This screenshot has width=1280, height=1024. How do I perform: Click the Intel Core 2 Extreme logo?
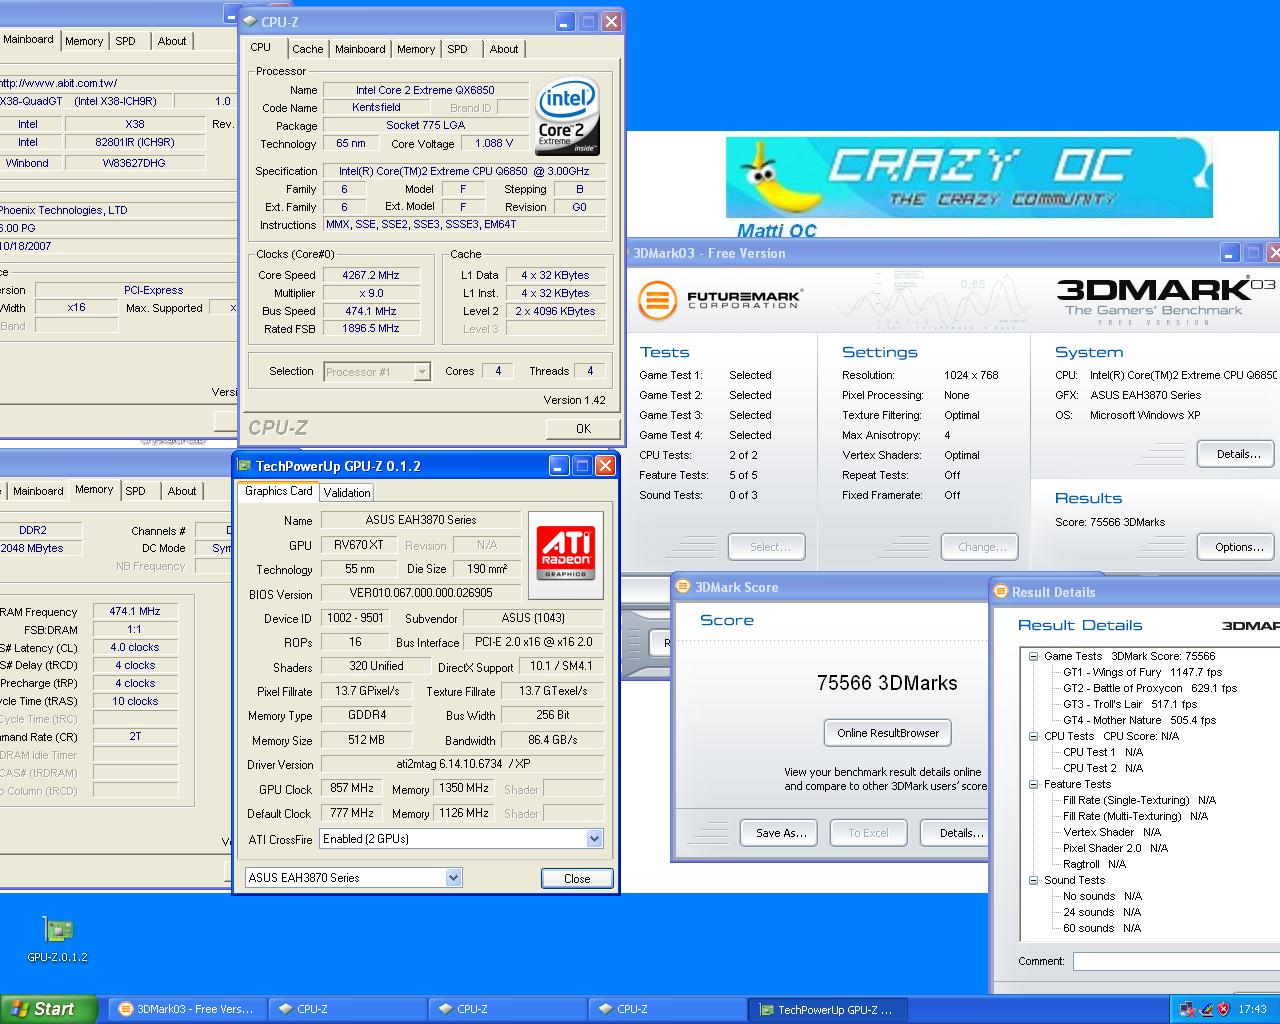pos(567,116)
